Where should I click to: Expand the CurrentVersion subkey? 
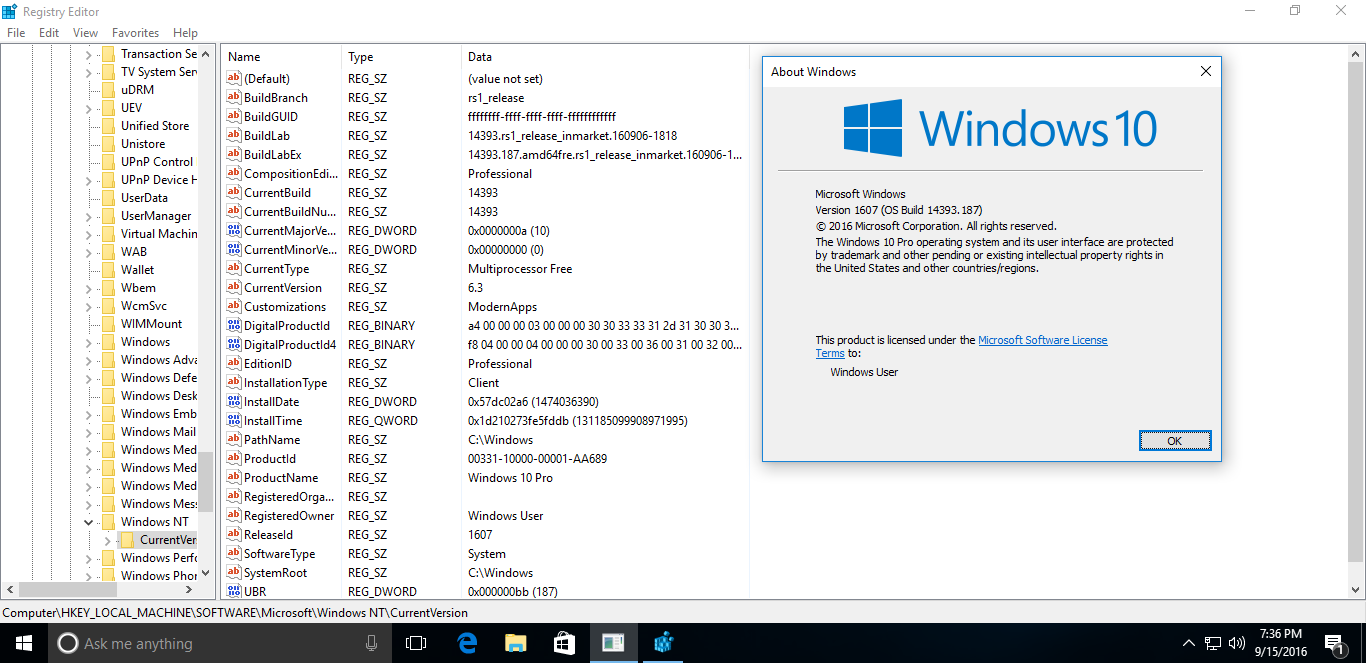(107, 540)
